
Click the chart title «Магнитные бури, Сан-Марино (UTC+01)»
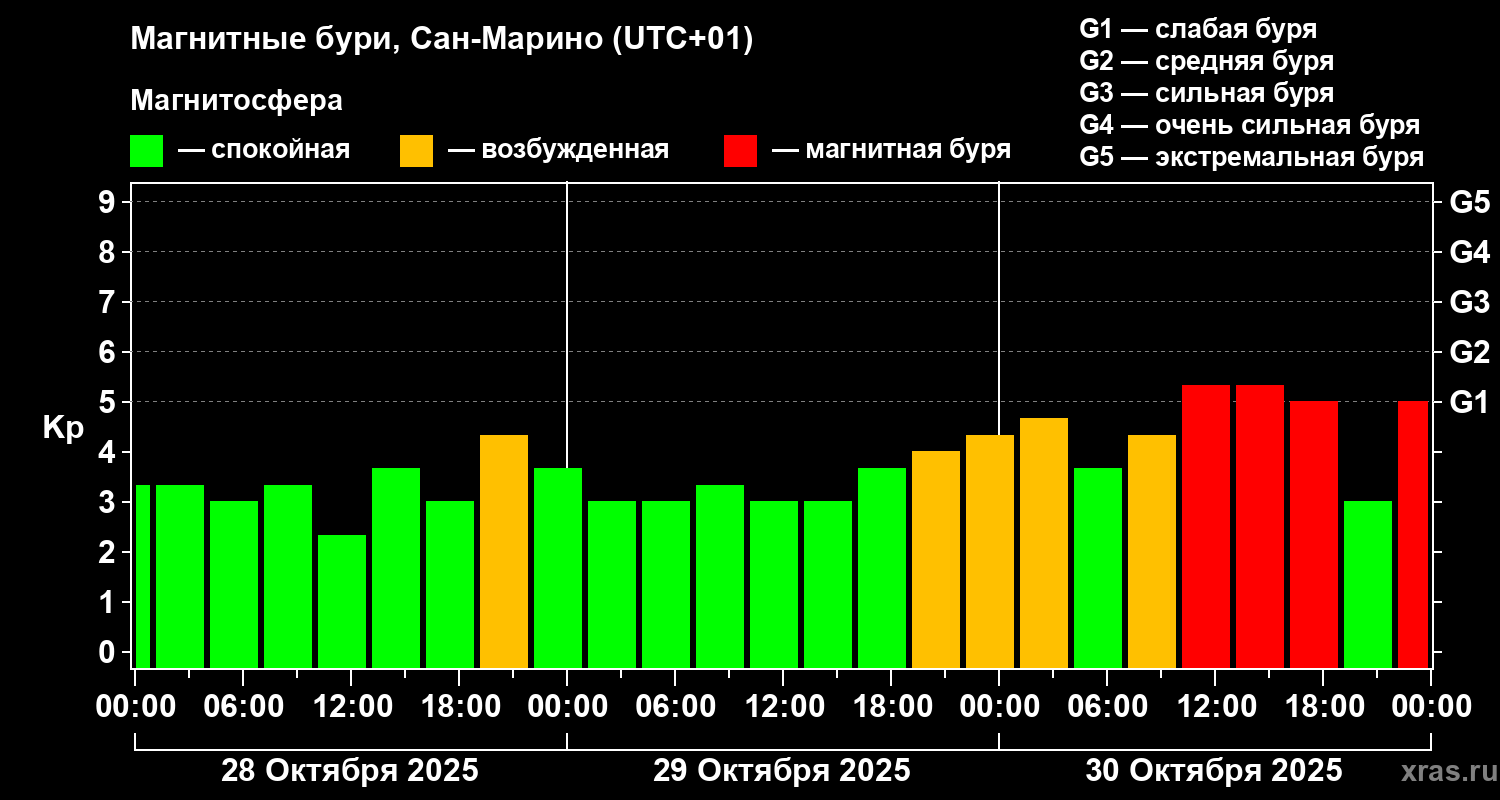tap(441, 40)
